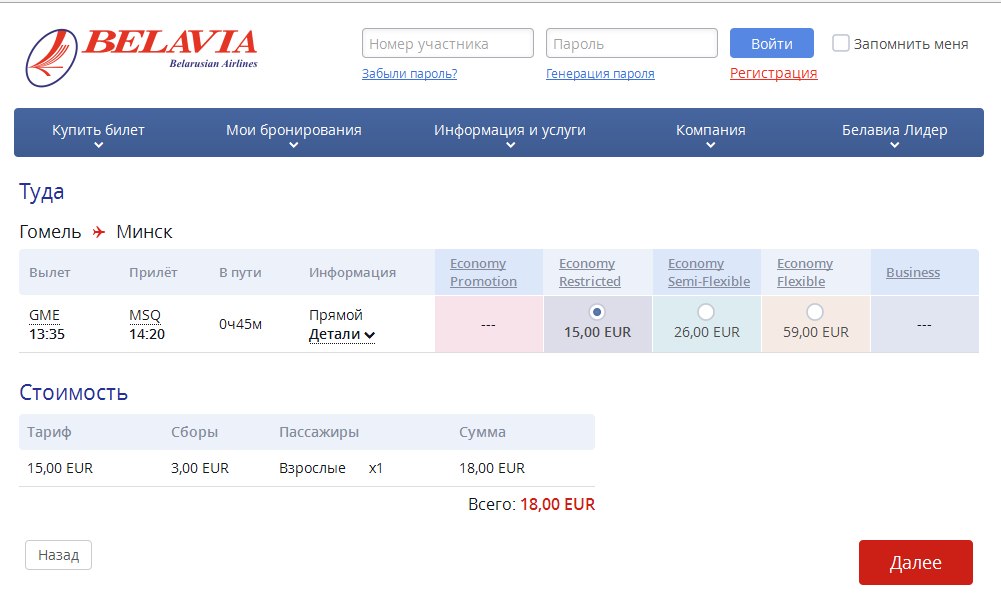Expand the Мои бронирования menu
Screen dimensions: 1001x594
pos(293,131)
